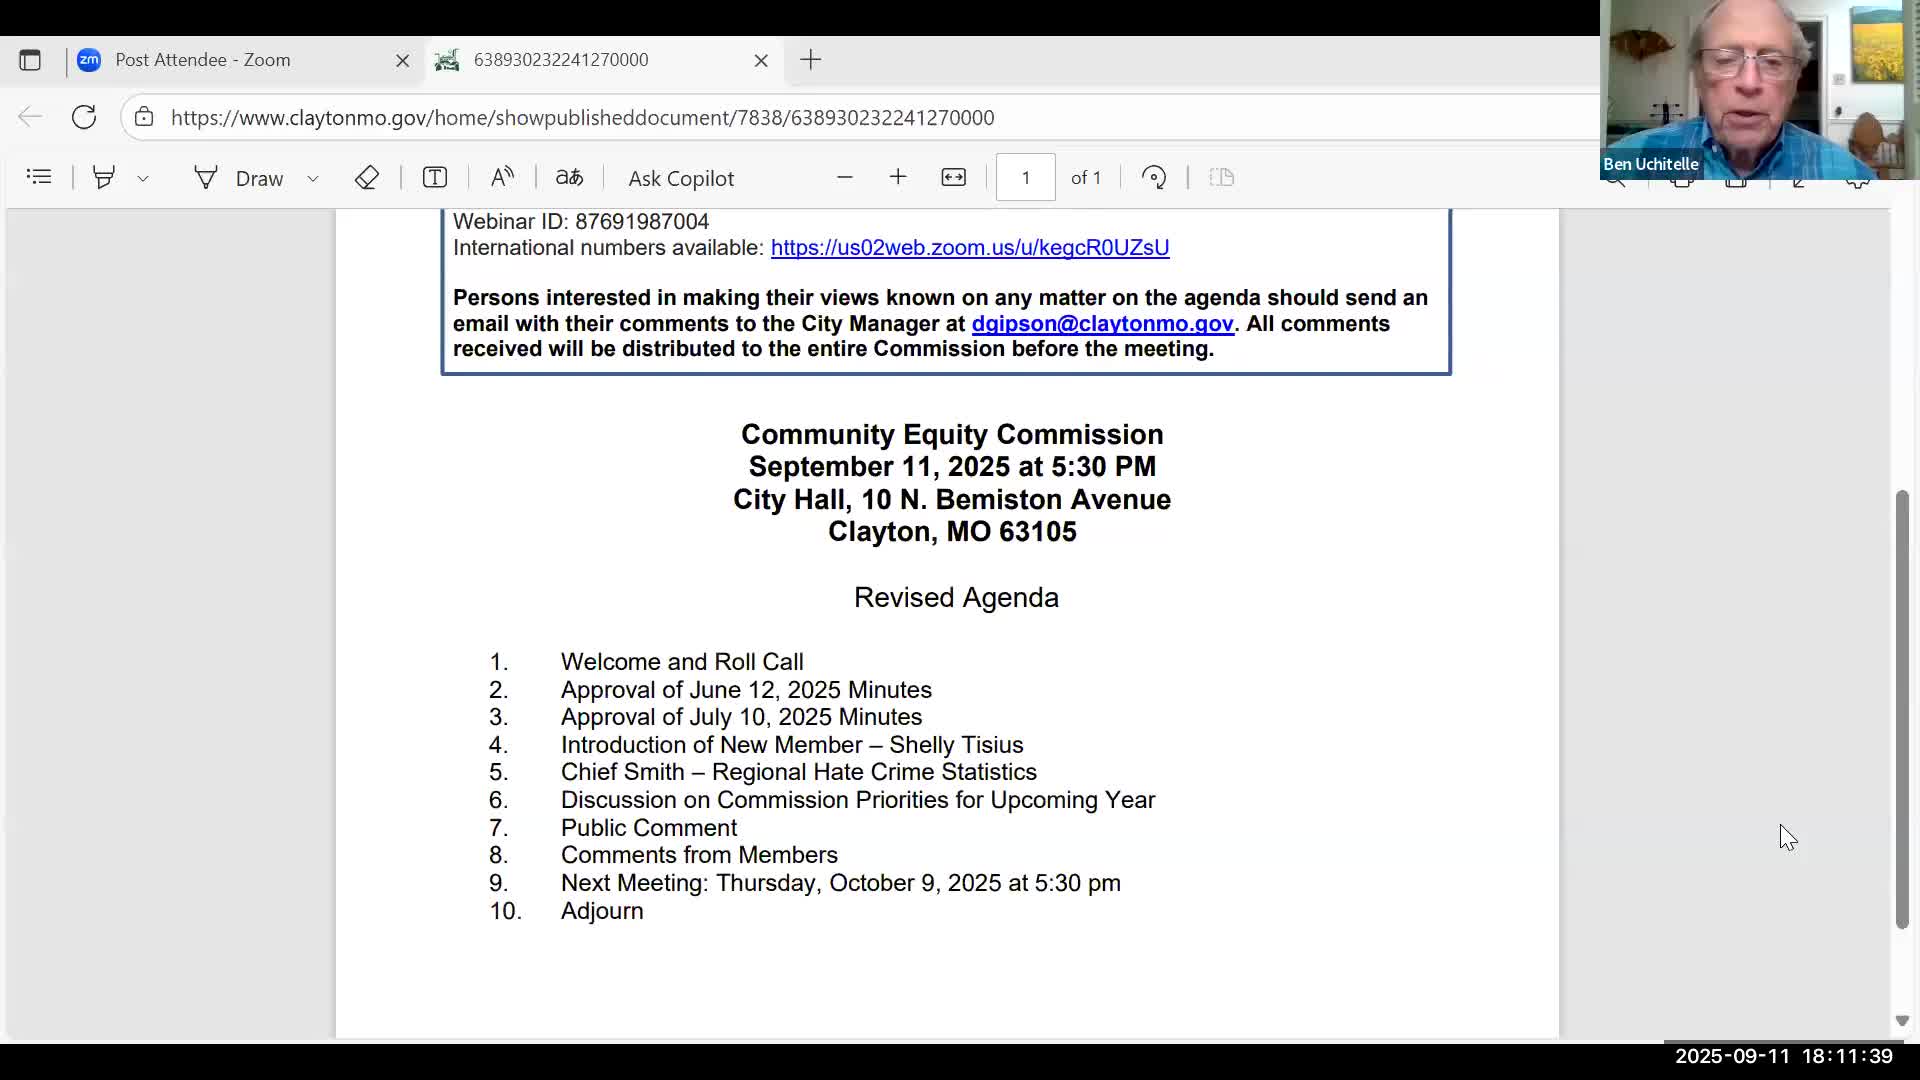Click 'Adjourn' agenda item
1920x1080 pixels.
pyautogui.click(x=602, y=911)
